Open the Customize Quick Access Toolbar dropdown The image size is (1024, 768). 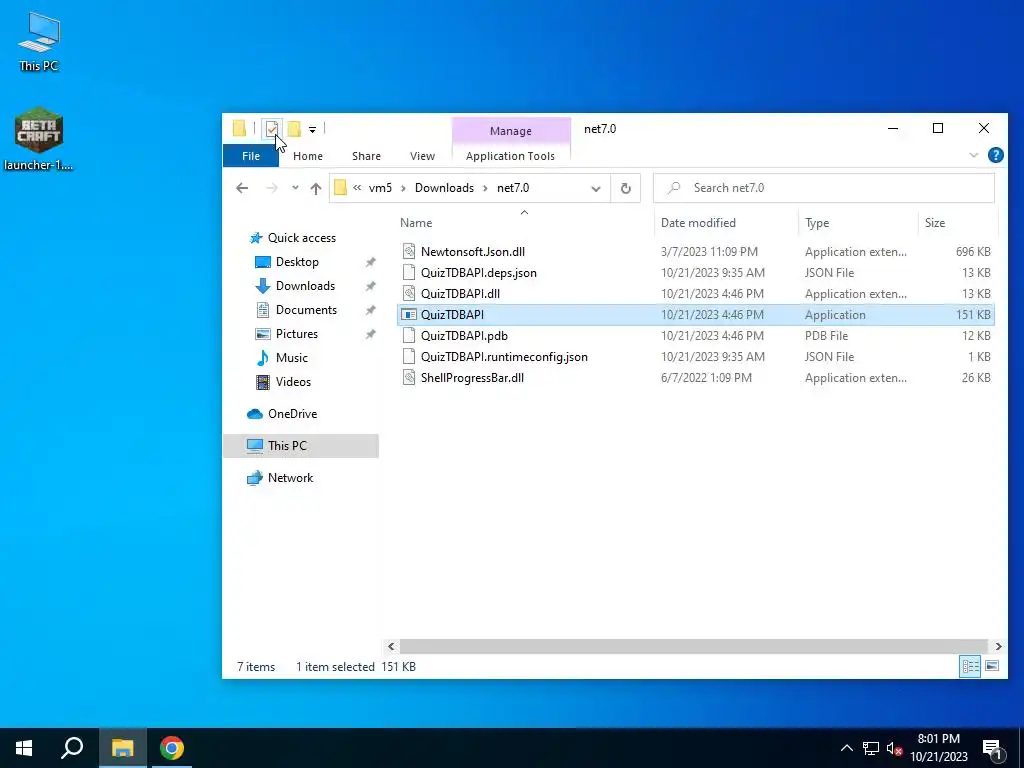tap(312, 129)
